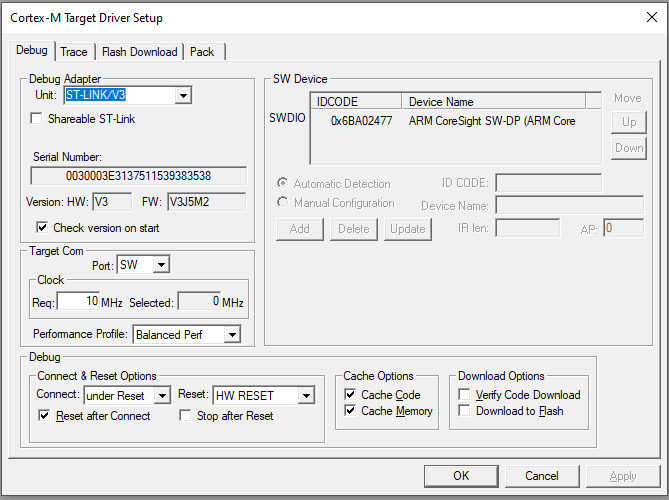Click the Device Name input field
This screenshot has width=669, height=500.
(570, 205)
